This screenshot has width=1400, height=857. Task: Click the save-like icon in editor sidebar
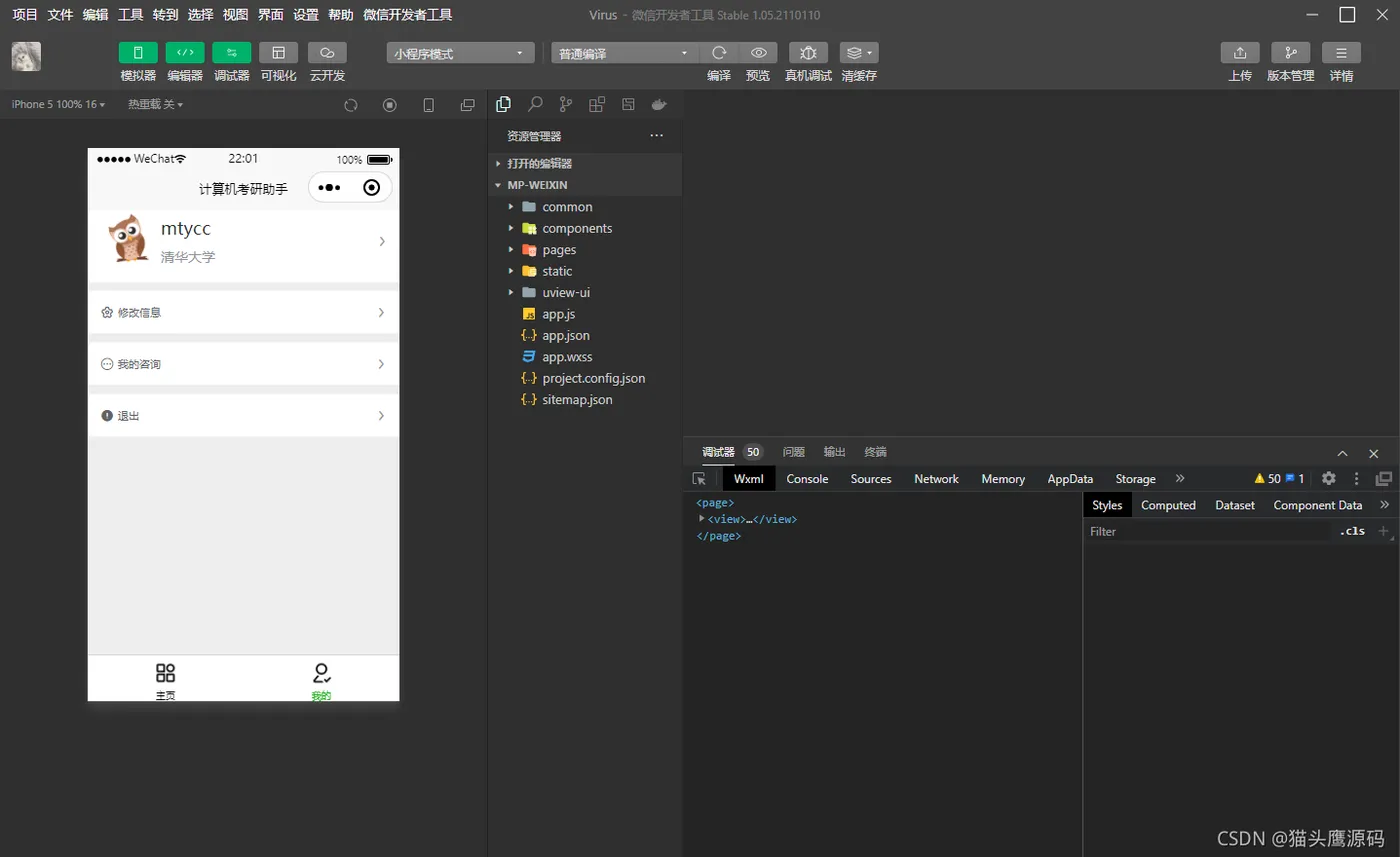628,104
